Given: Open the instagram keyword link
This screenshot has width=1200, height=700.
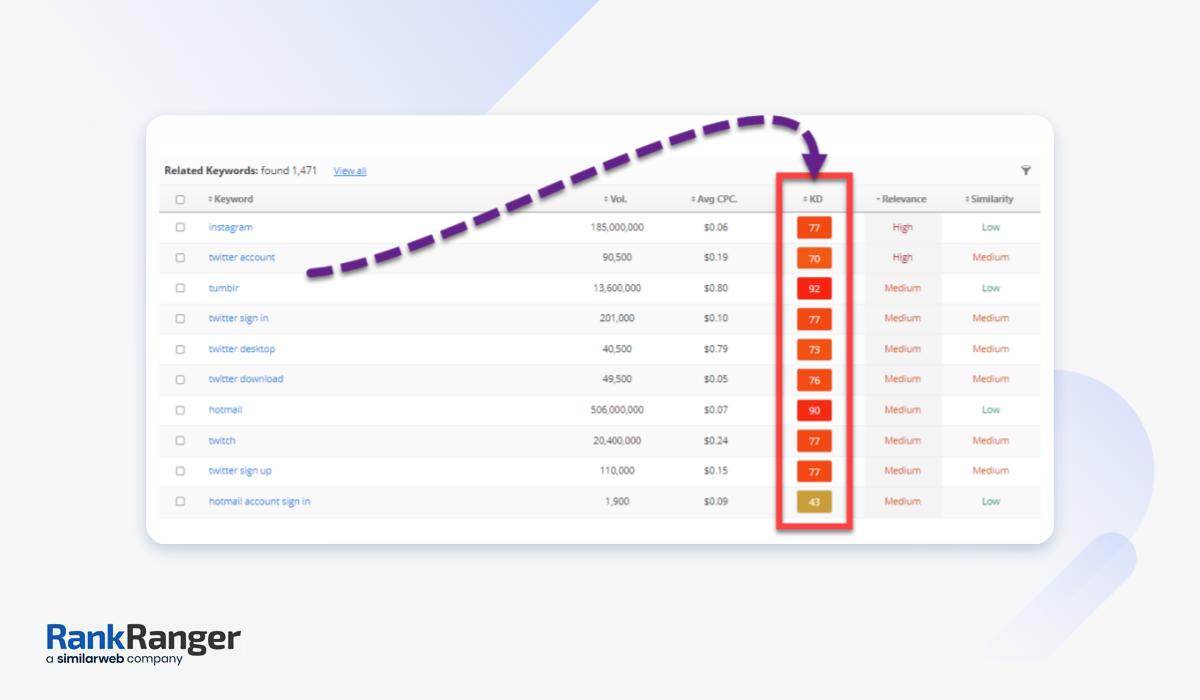Looking at the screenshot, I should pyautogui.click(x=231, y=227).
